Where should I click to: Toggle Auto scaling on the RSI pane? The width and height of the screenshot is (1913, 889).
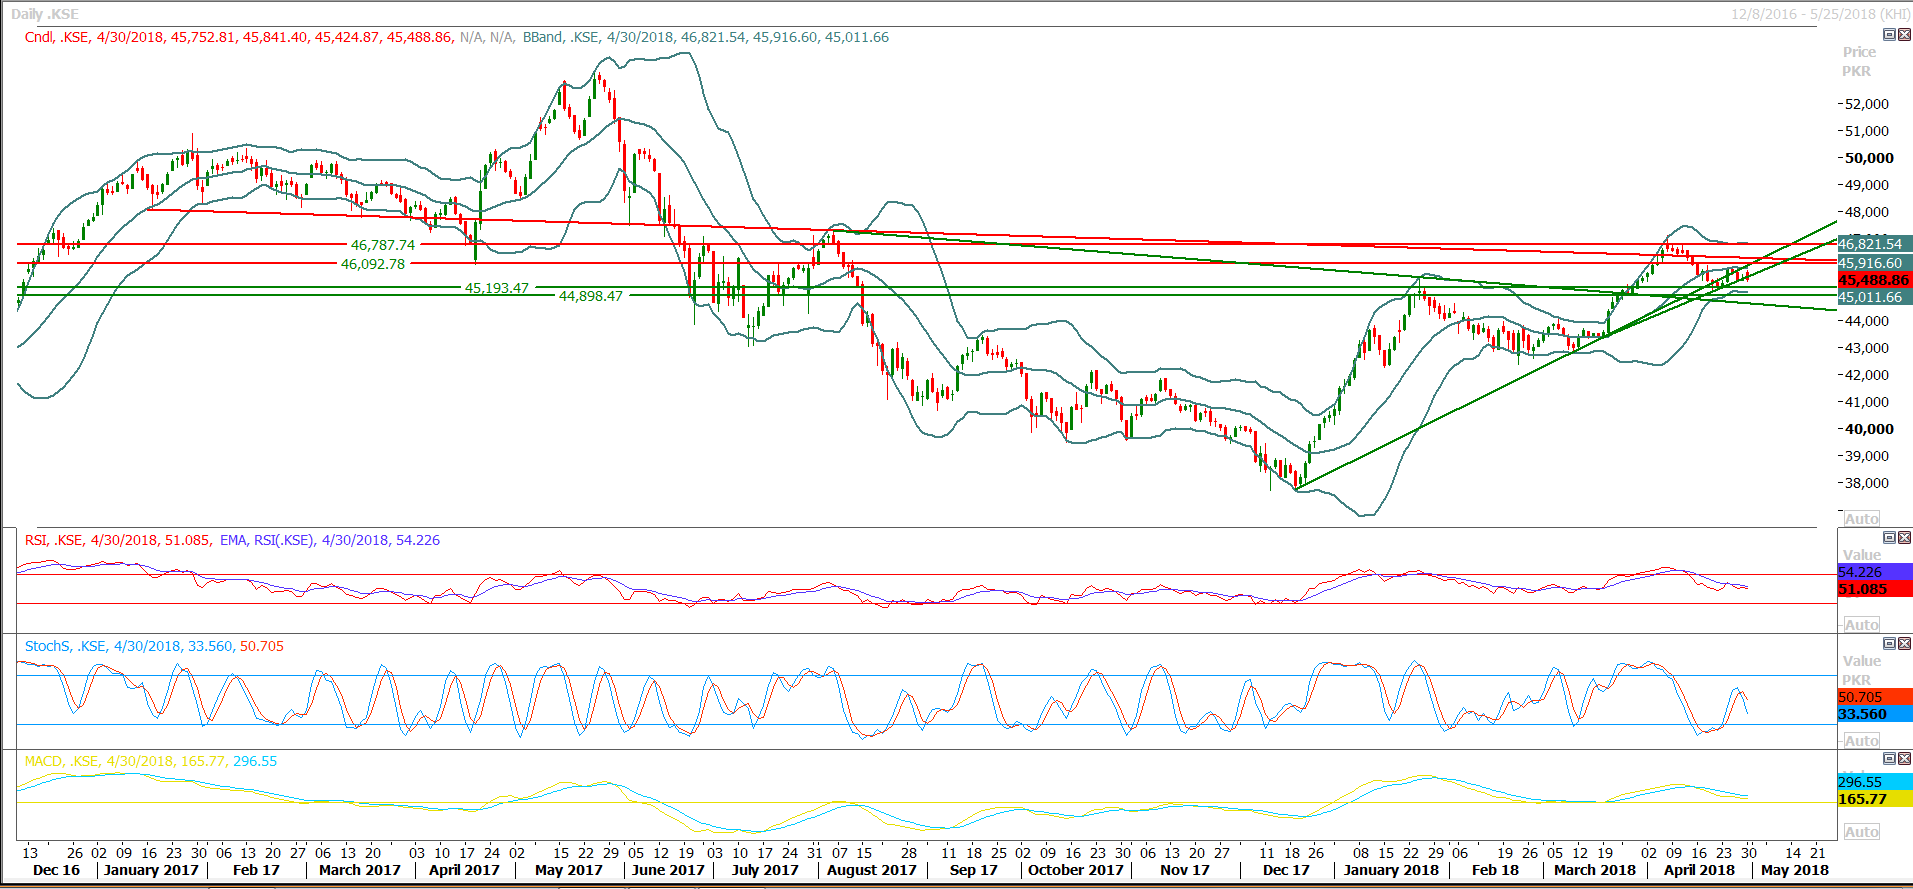[x=1861, y=624]
